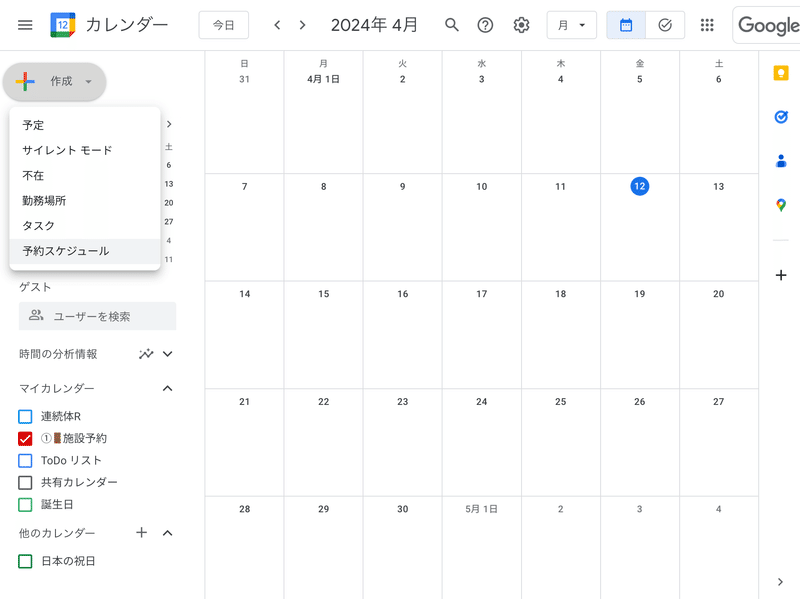Select 予約スケジュール menu item
This screenshot has height=599, width=800.
[85, 251]
